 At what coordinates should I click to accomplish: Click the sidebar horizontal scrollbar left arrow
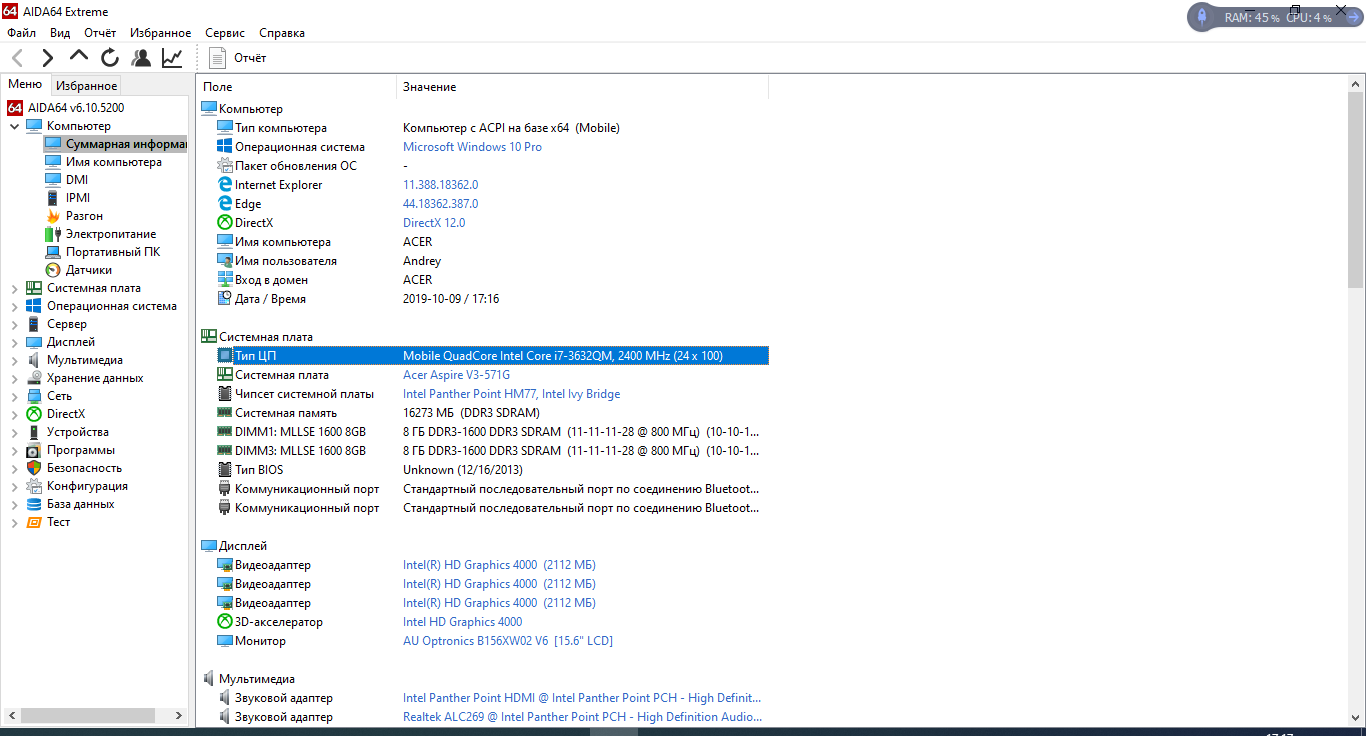click(11, 716)
